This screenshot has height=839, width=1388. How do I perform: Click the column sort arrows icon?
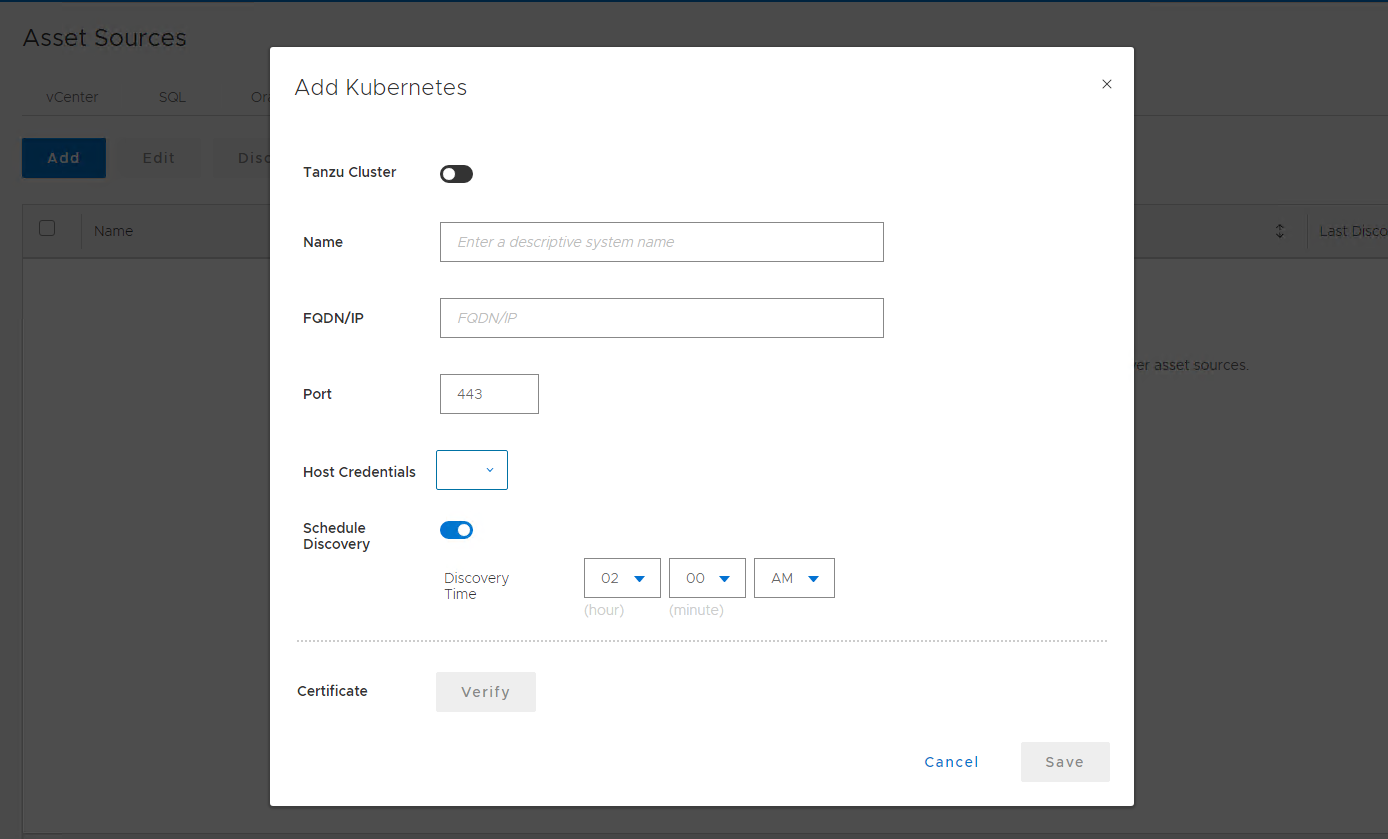[1279, 231]
